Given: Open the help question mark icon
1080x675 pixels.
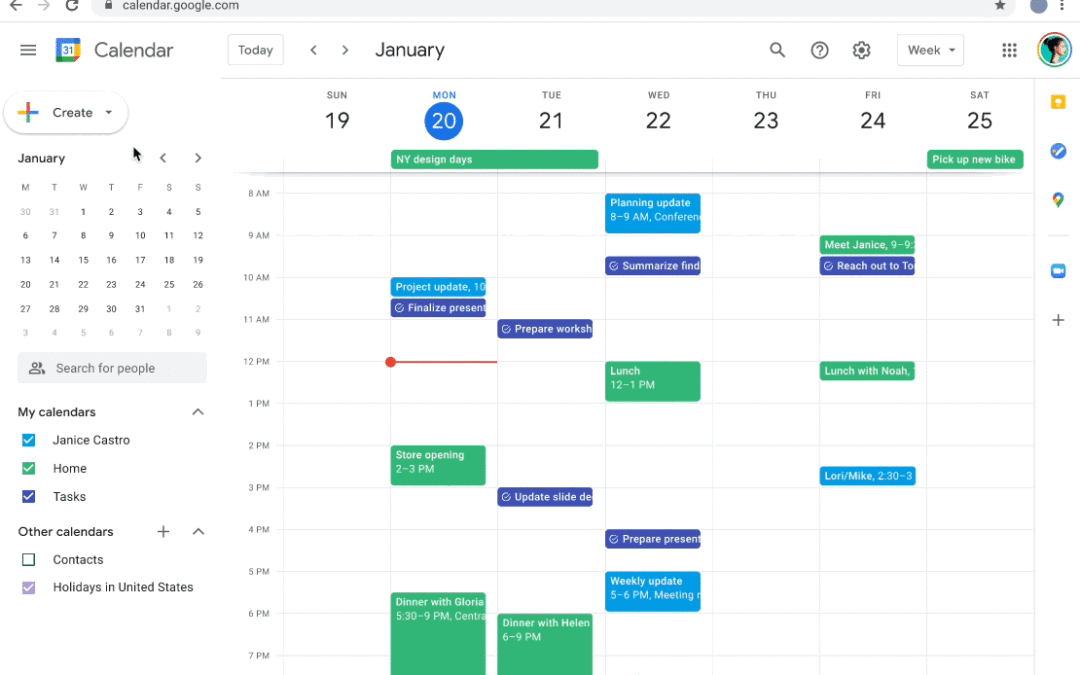Looking at the screenshot, I should (x=819, y=50).
